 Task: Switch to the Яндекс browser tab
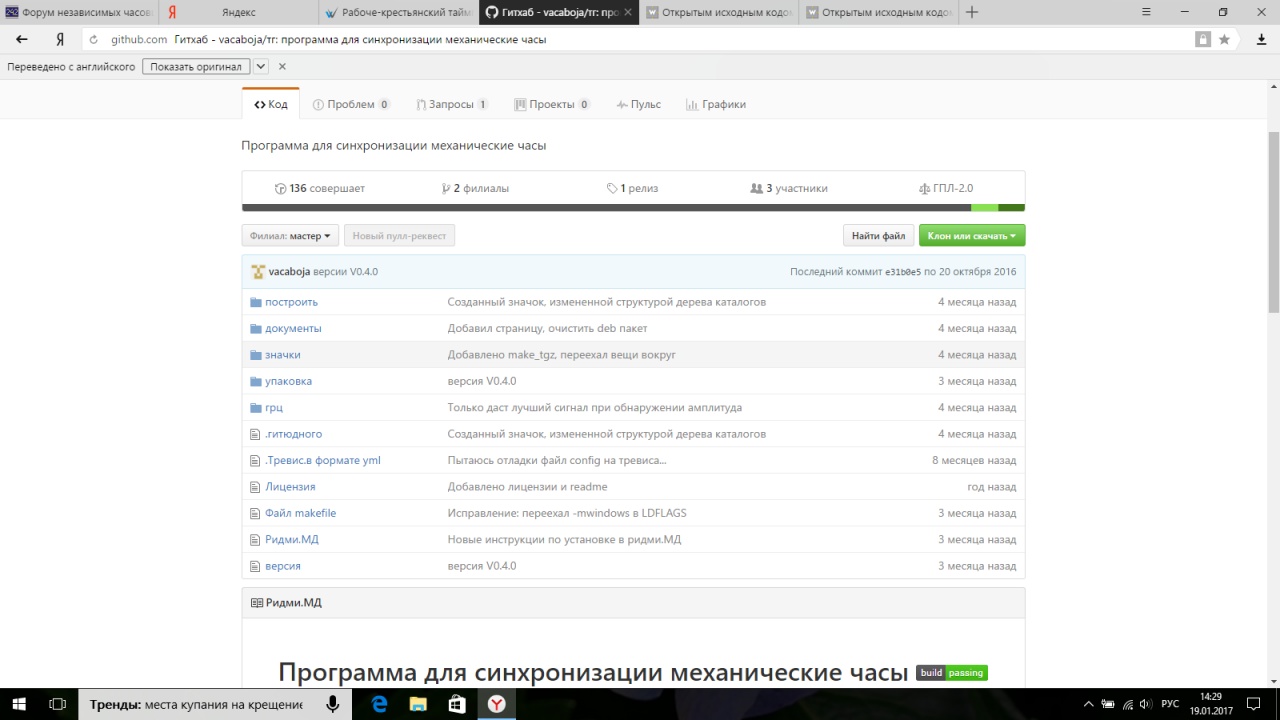point(238,12)
